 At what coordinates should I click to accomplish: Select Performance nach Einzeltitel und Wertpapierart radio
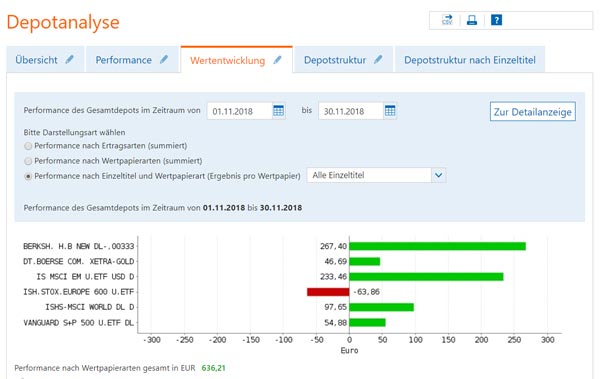tap(28, 176)
